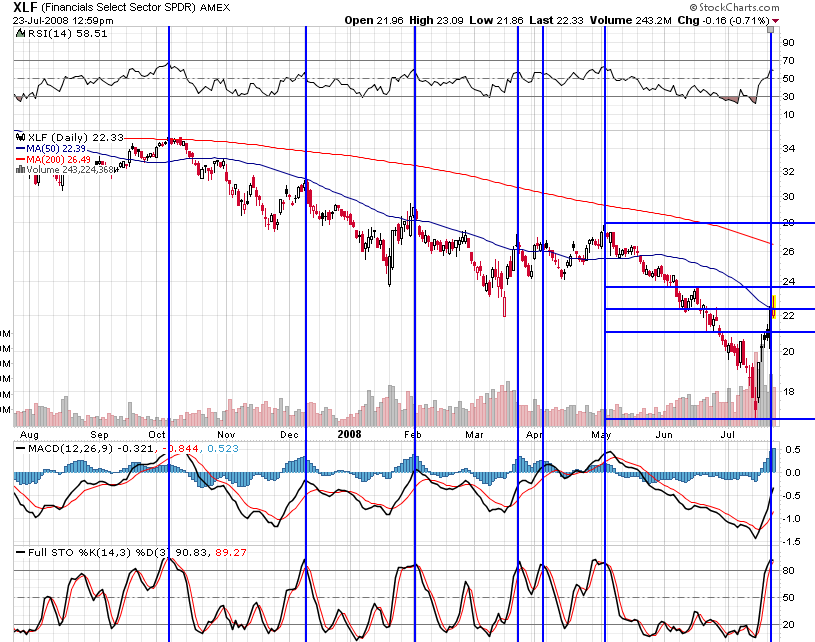Click the 0.5 level on MACD scale
815x642 pixels.
tap(793, 450)
